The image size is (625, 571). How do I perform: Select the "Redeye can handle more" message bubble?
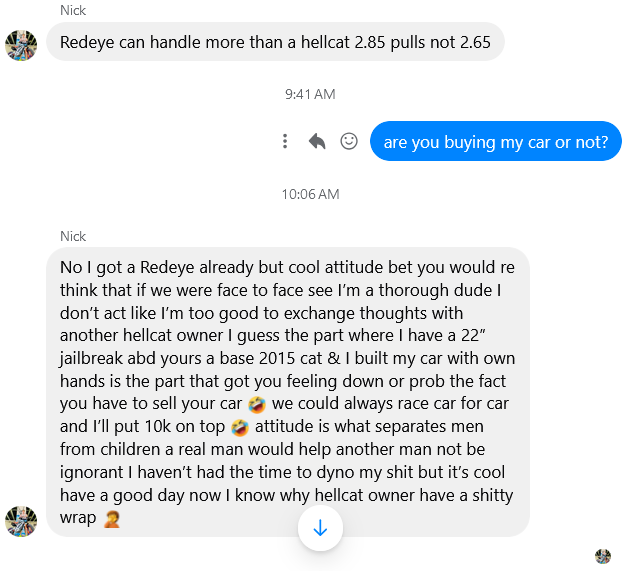pyautogui.click(x=275, y=42)
